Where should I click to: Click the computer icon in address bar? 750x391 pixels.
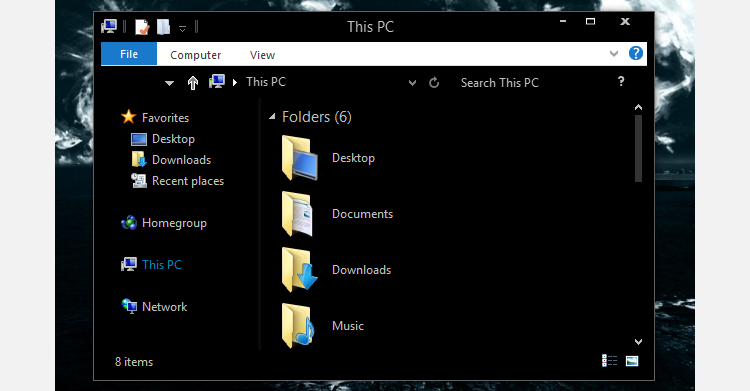coord(217,81)
